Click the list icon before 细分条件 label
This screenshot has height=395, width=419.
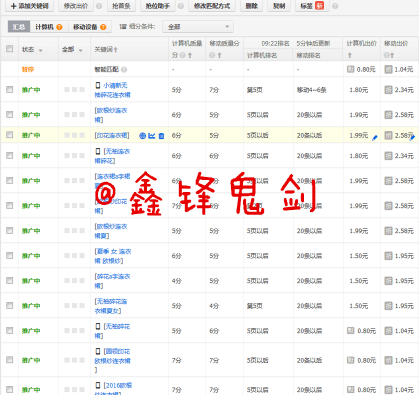123,27
